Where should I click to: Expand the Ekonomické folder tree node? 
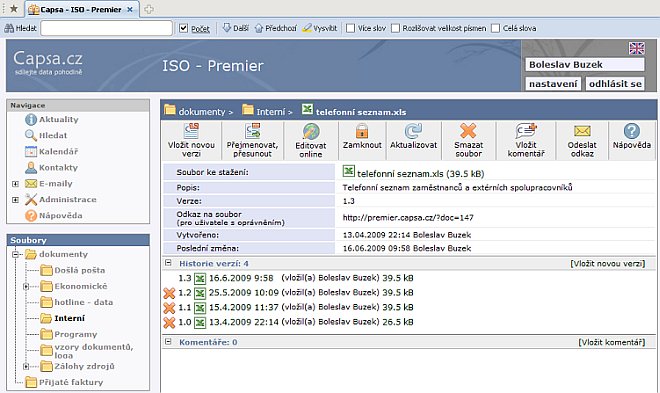26,287
